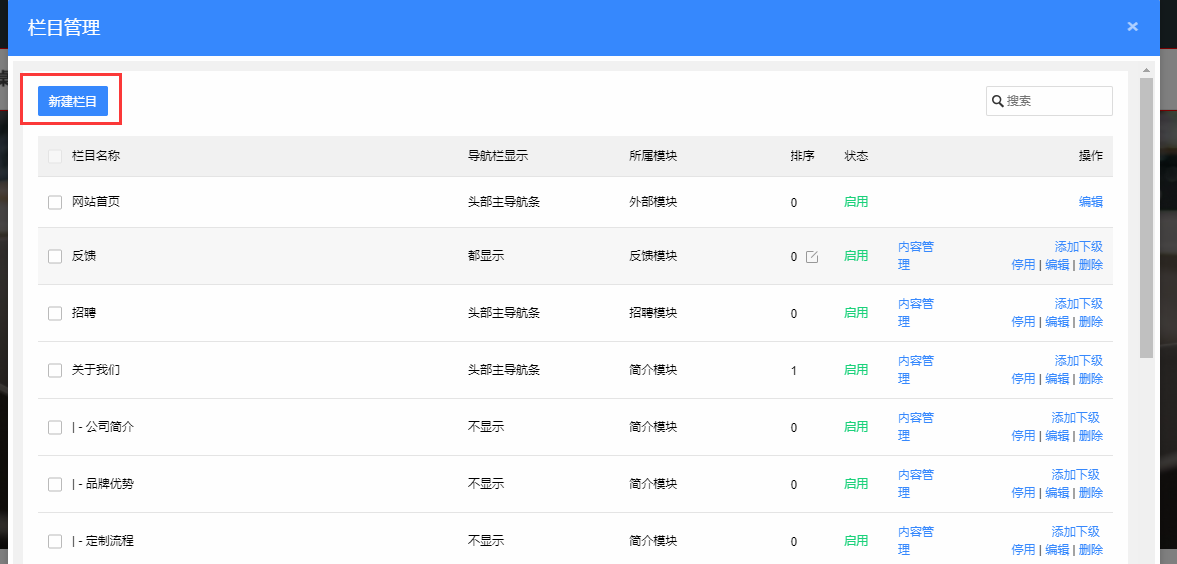Click the 关于我们 column name

96,370
